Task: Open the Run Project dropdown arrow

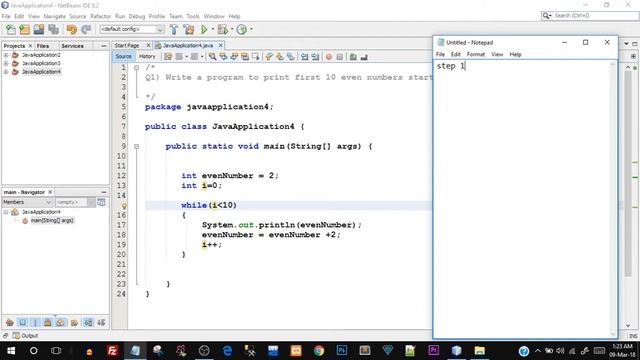Action: click(x=212, y=29)
